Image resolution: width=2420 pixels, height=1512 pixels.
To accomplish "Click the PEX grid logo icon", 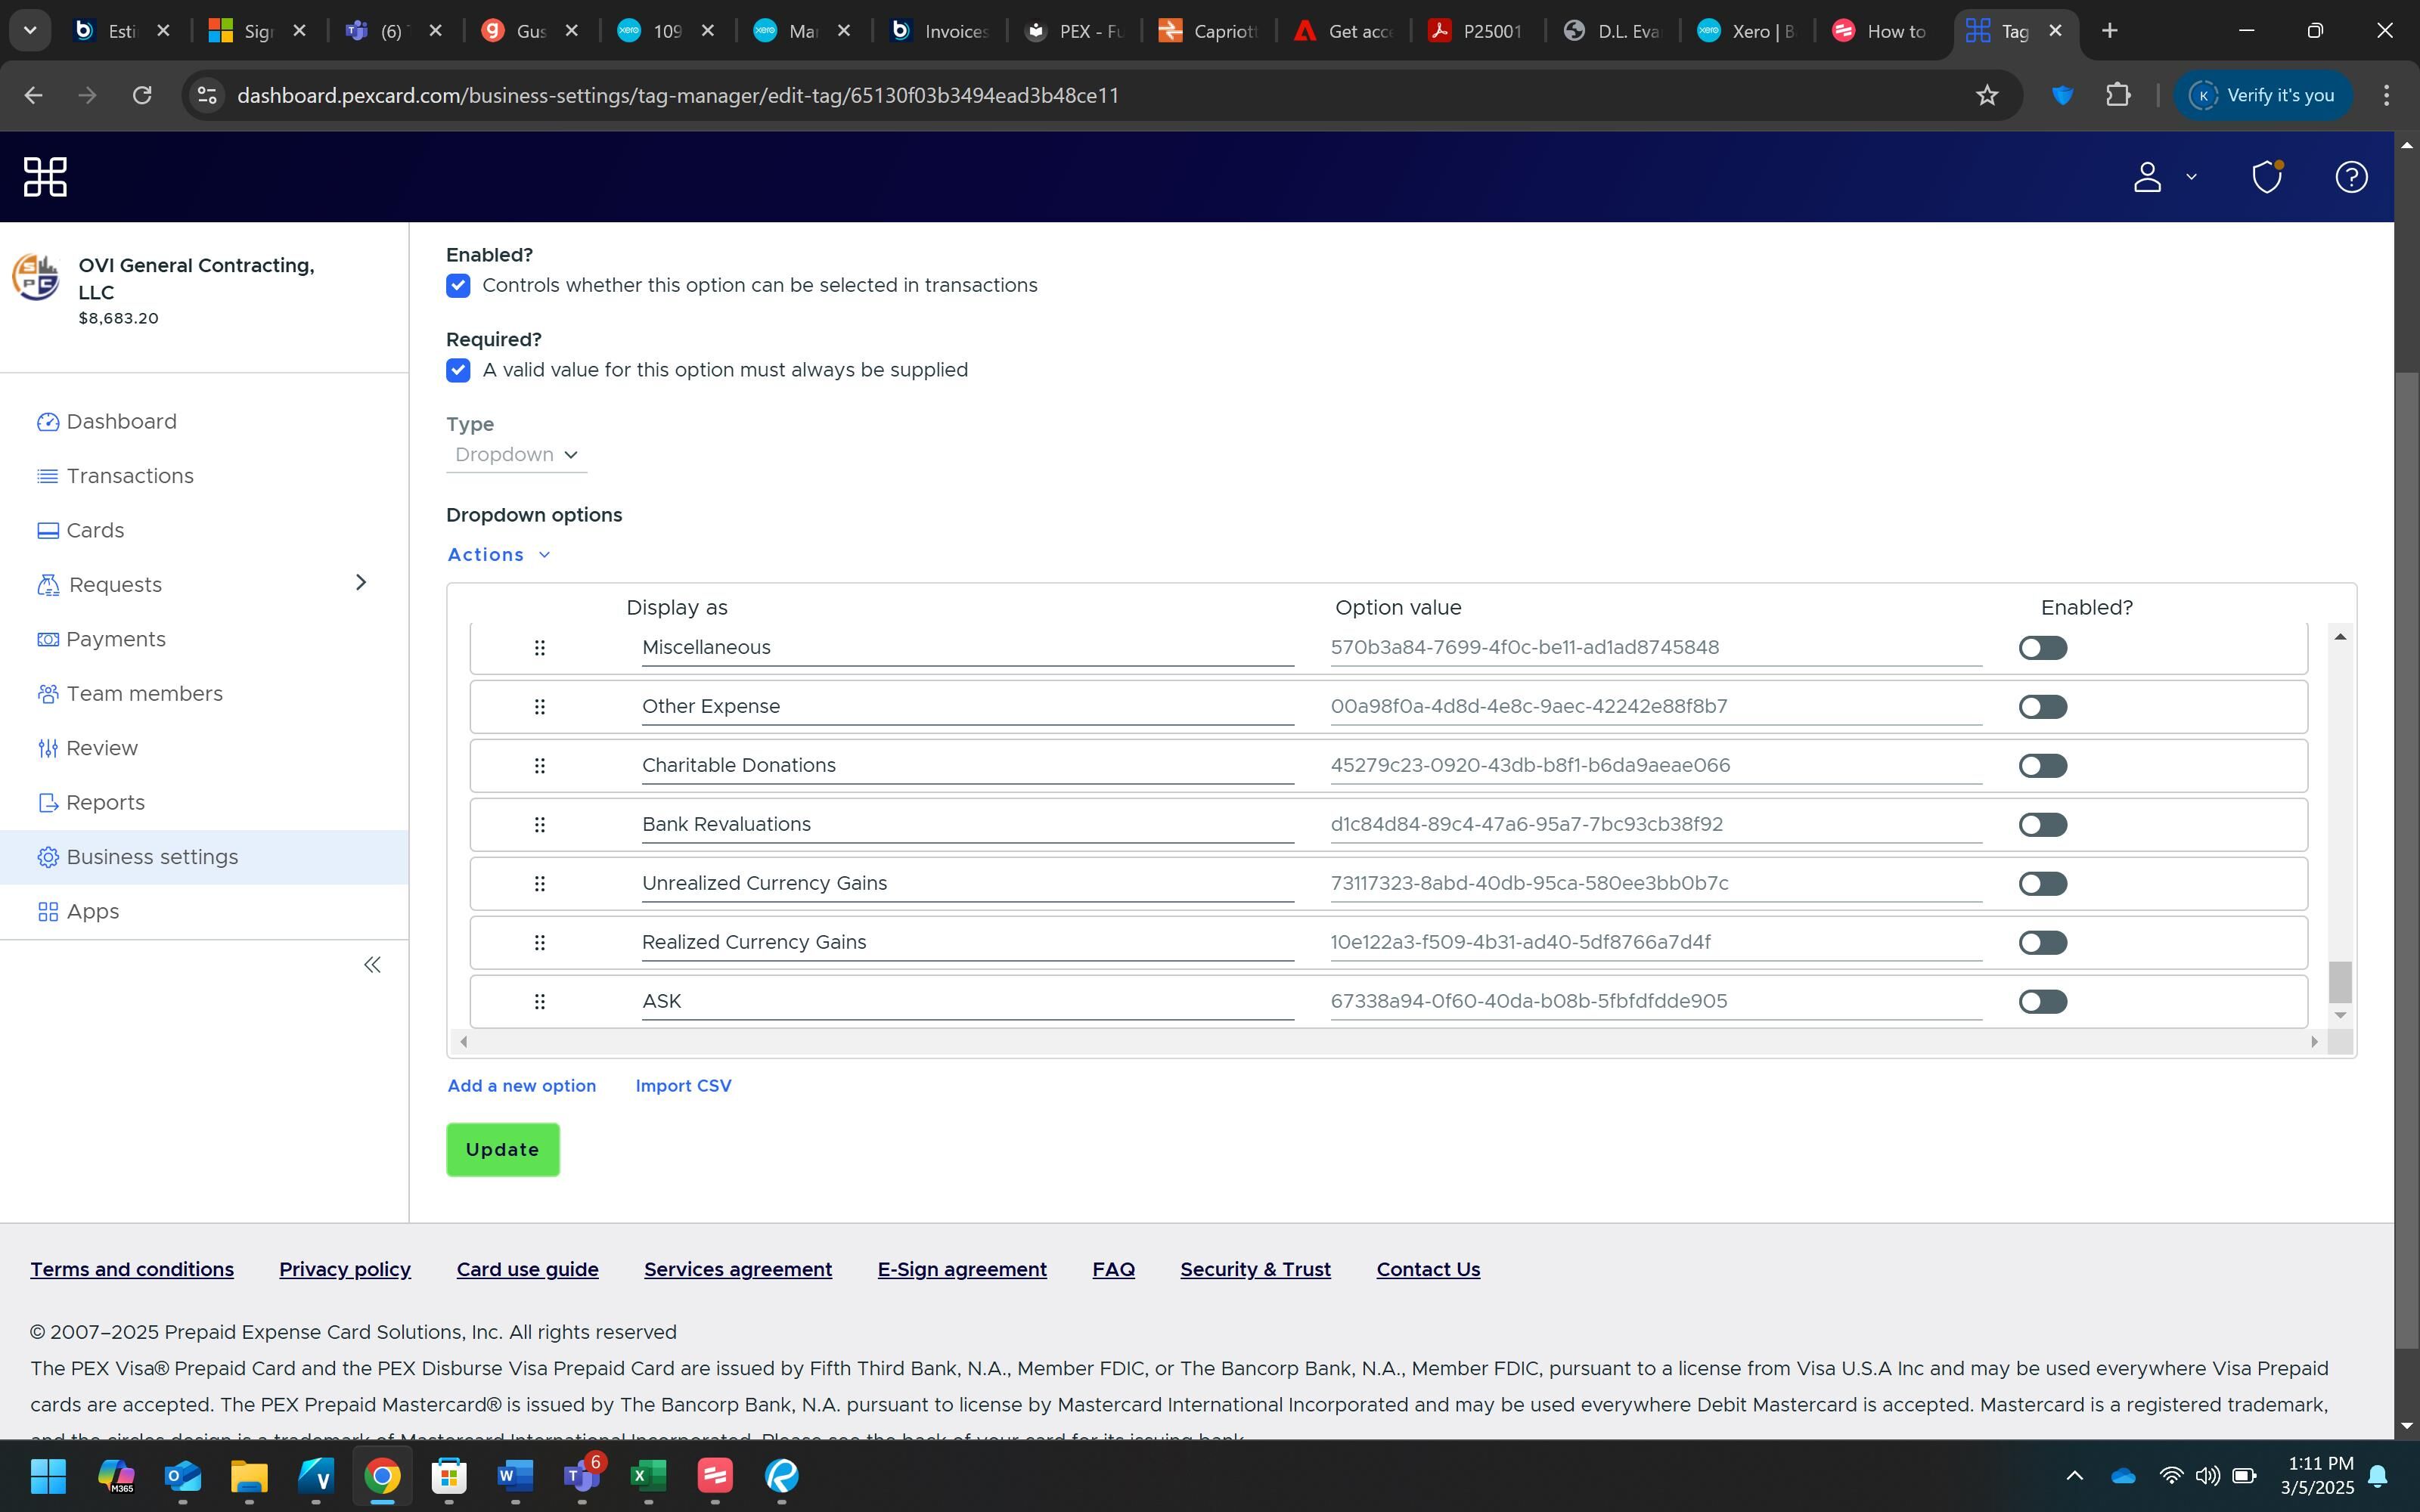I will (x=45, y=177).
